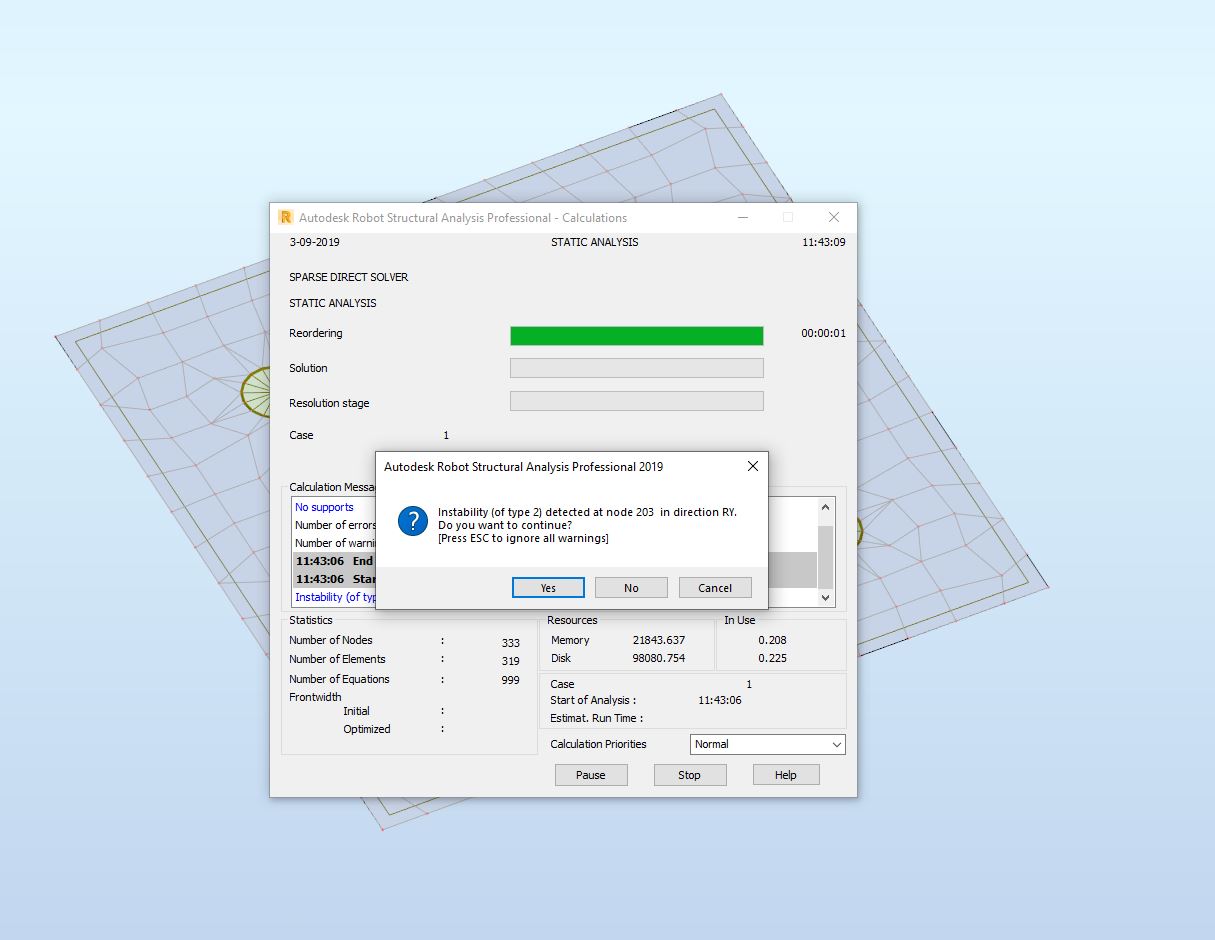Image resolution: width=1215 pixels, height=940 pixels.
Task: Open Help from the Calculations window
Action: pos(786,774)
